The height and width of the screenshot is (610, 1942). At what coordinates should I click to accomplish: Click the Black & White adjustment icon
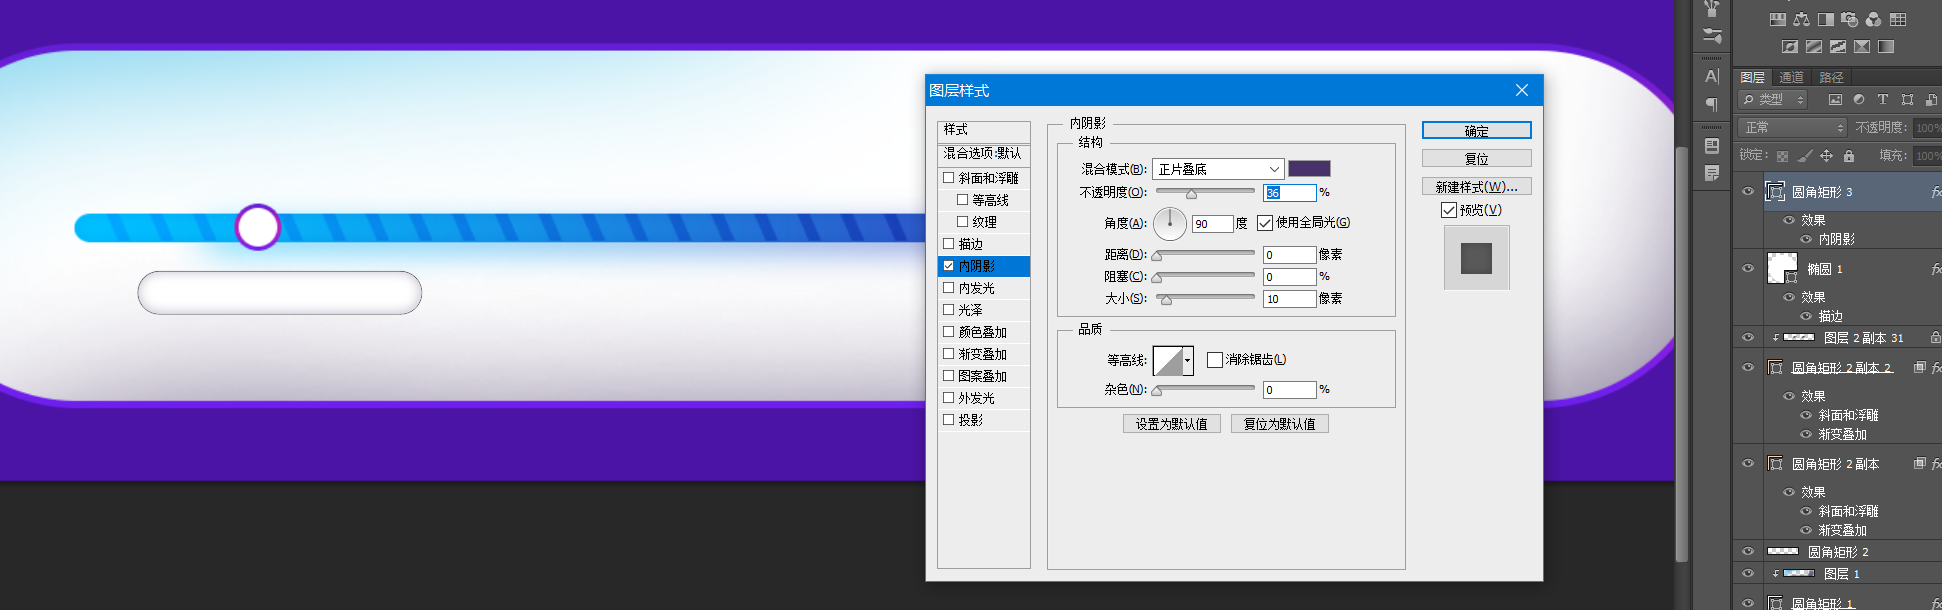1826,19
